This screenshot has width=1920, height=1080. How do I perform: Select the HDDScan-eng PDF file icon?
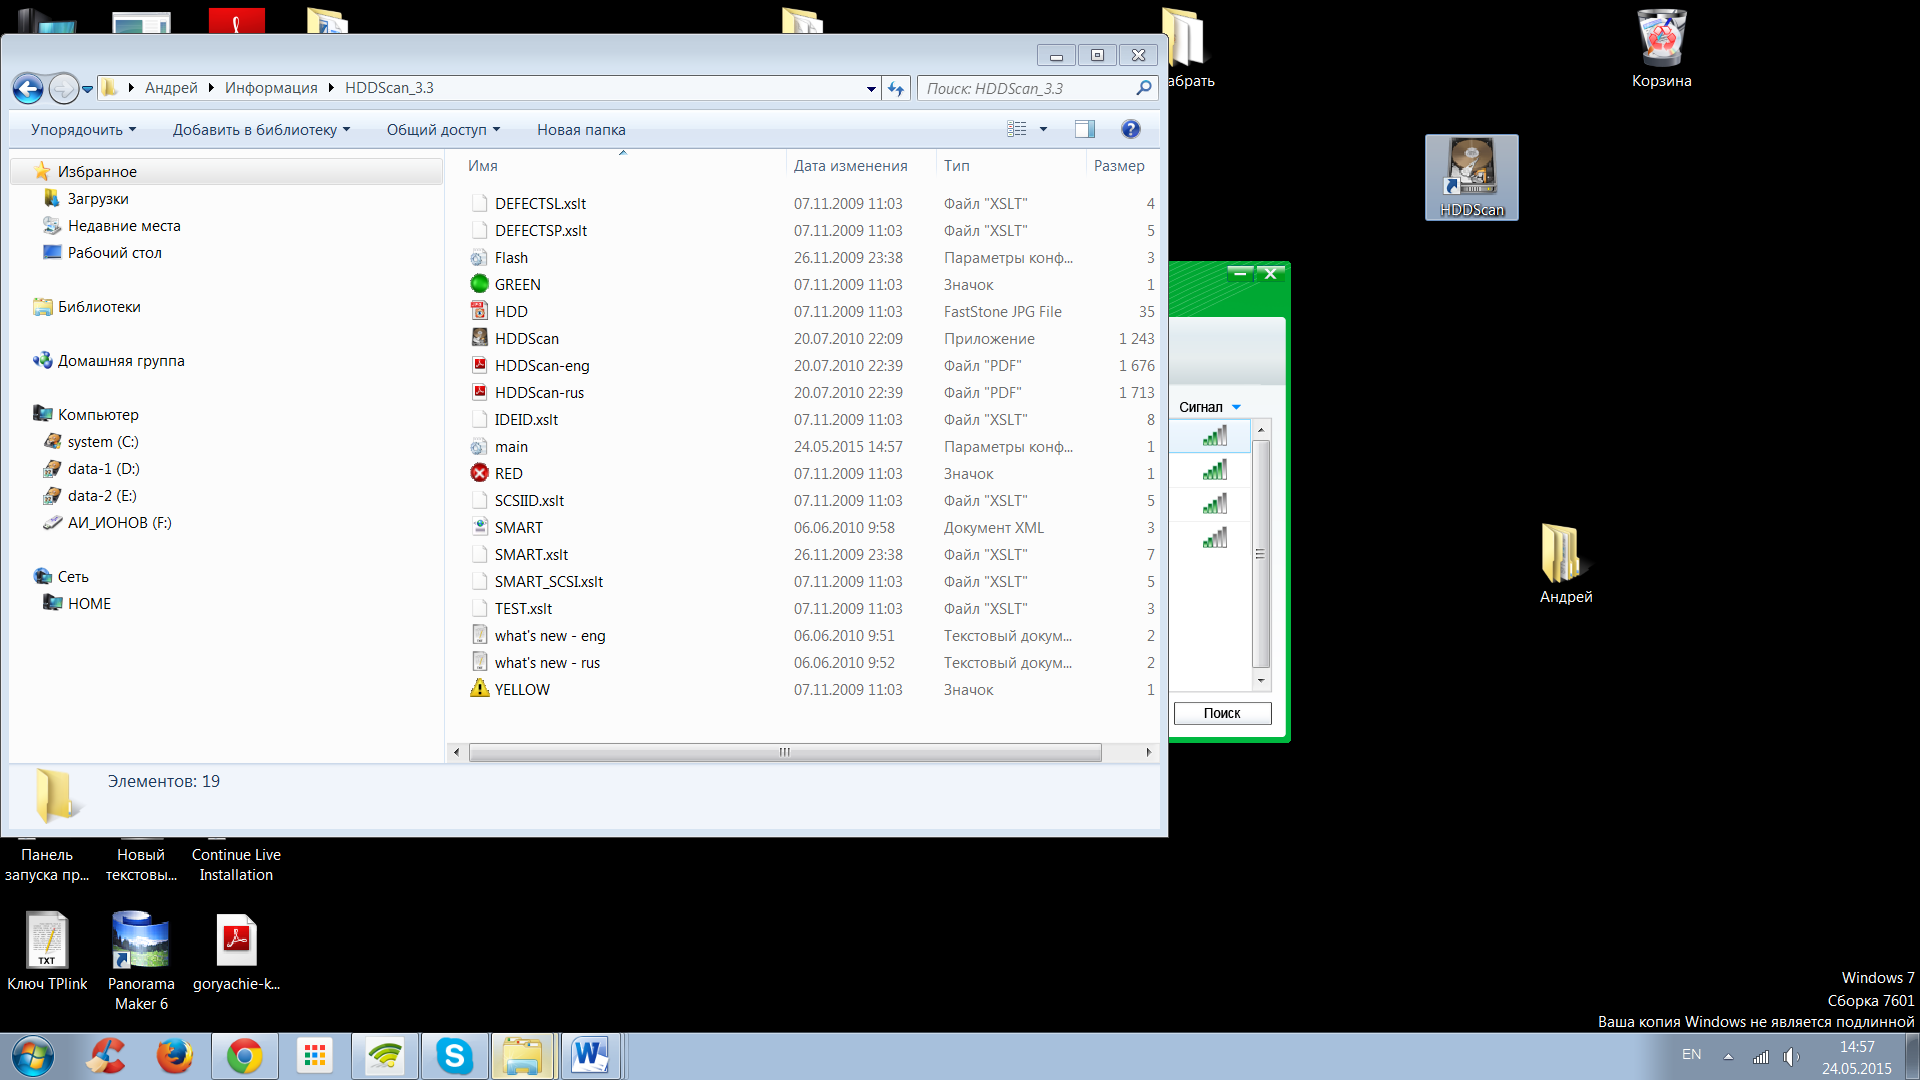coord(480,365)
